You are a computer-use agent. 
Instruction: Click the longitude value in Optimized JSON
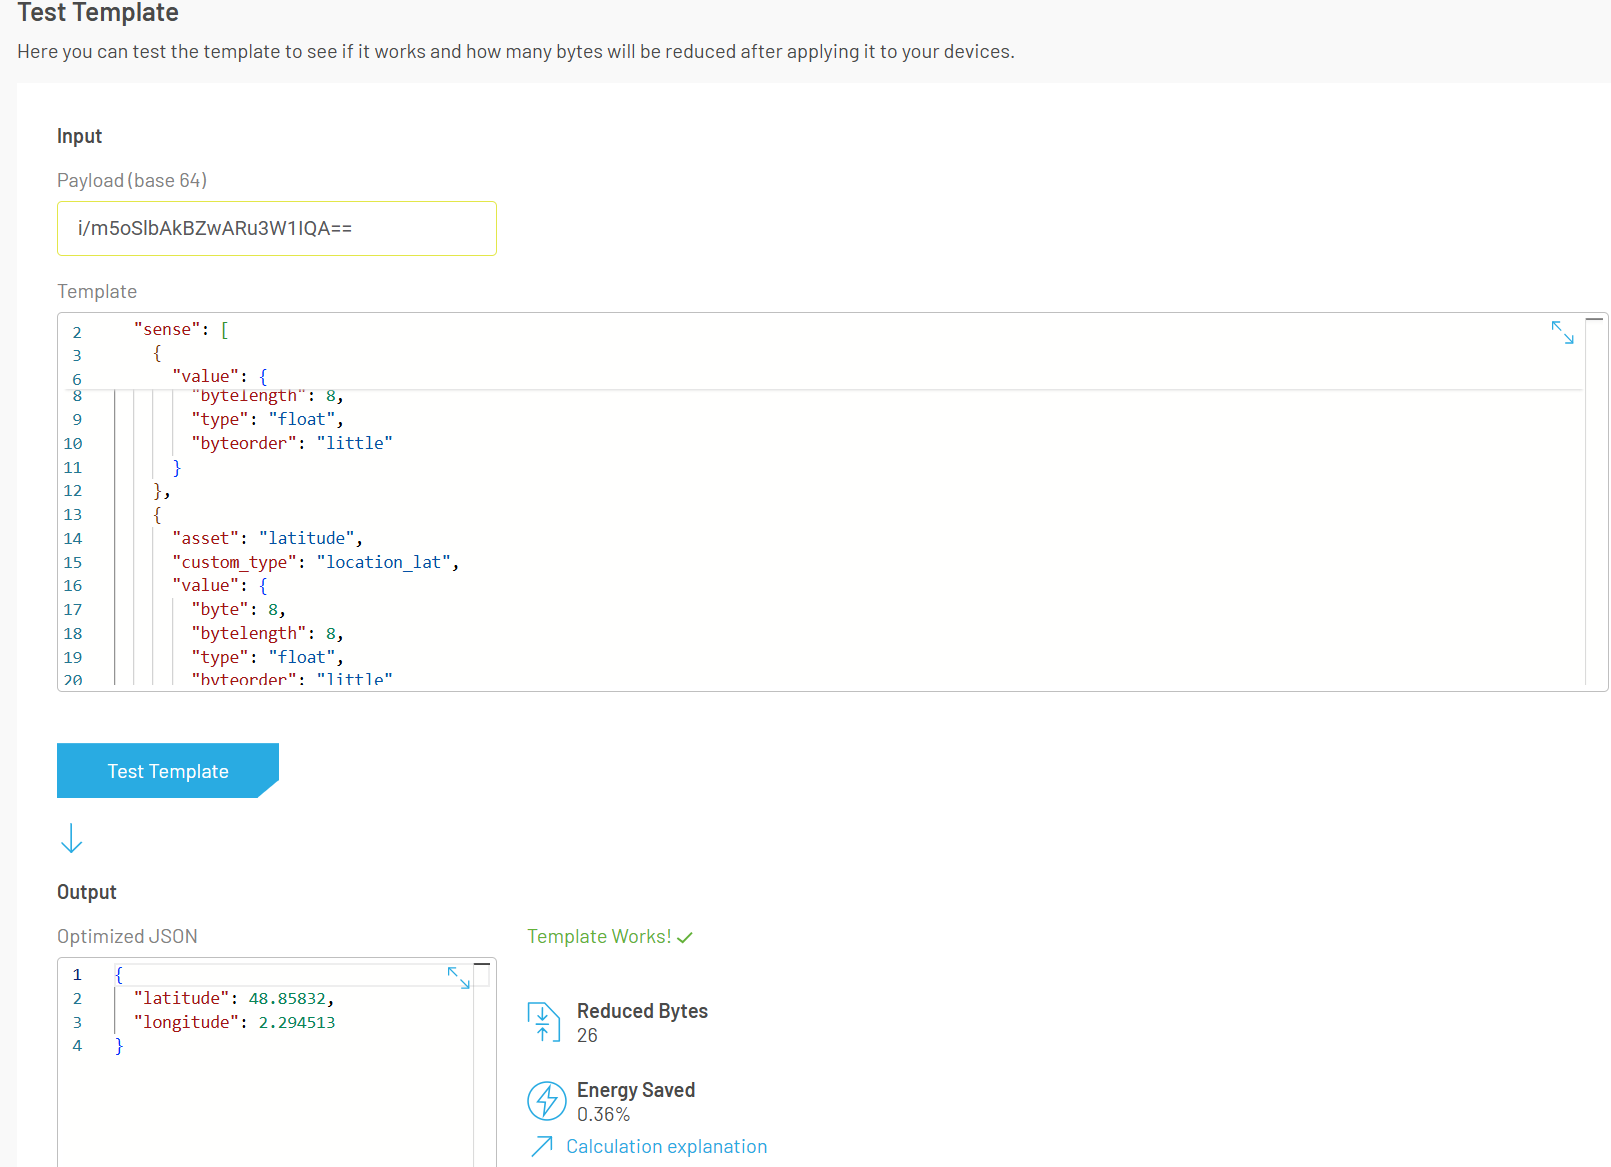click(296, 1021)
